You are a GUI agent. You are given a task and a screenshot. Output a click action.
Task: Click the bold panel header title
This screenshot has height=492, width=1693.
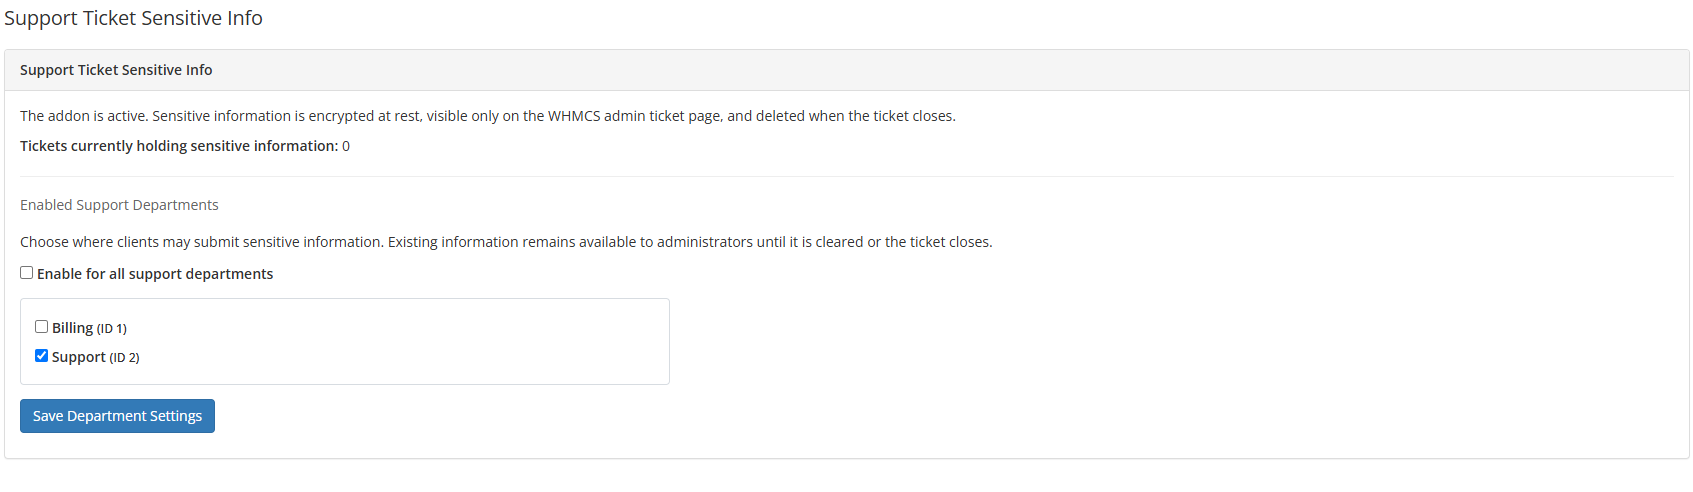coord(116,70)
